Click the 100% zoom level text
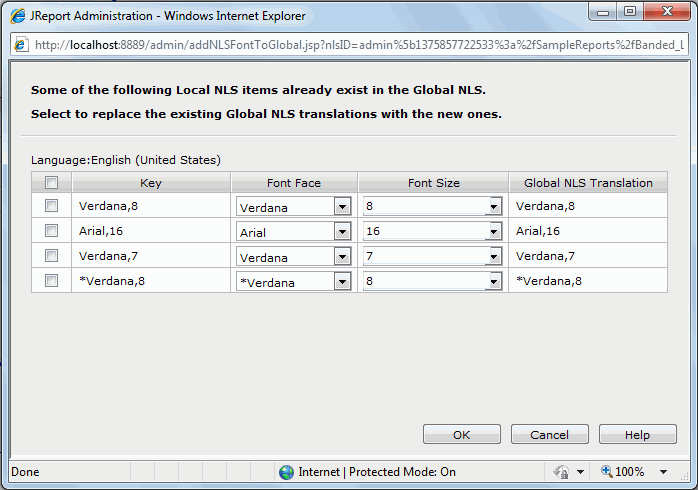The image size is (698, 490). point(629,472)
